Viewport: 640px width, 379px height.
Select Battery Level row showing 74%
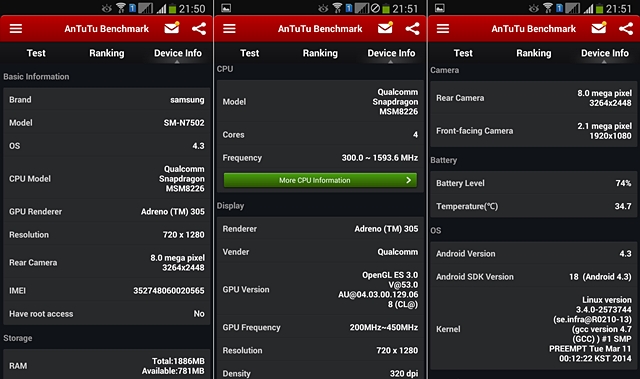pos(534,183)
